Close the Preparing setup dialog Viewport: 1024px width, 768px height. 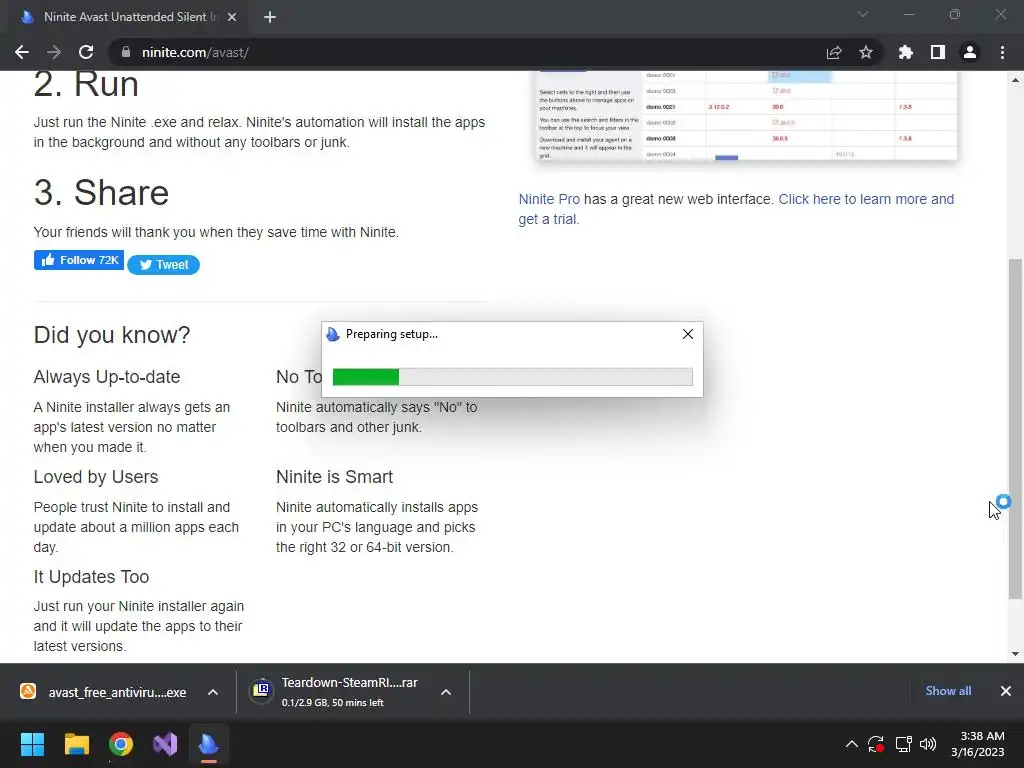tap(688, 334)
